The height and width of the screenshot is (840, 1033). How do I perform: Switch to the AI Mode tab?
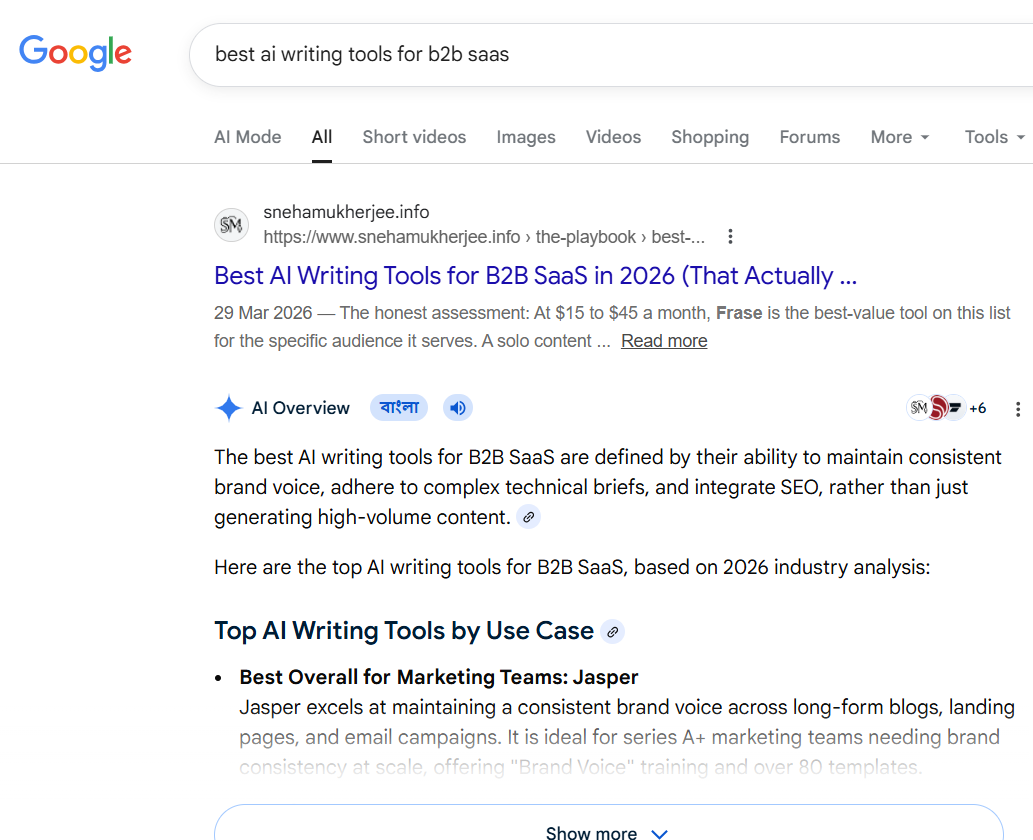[248, 137]
